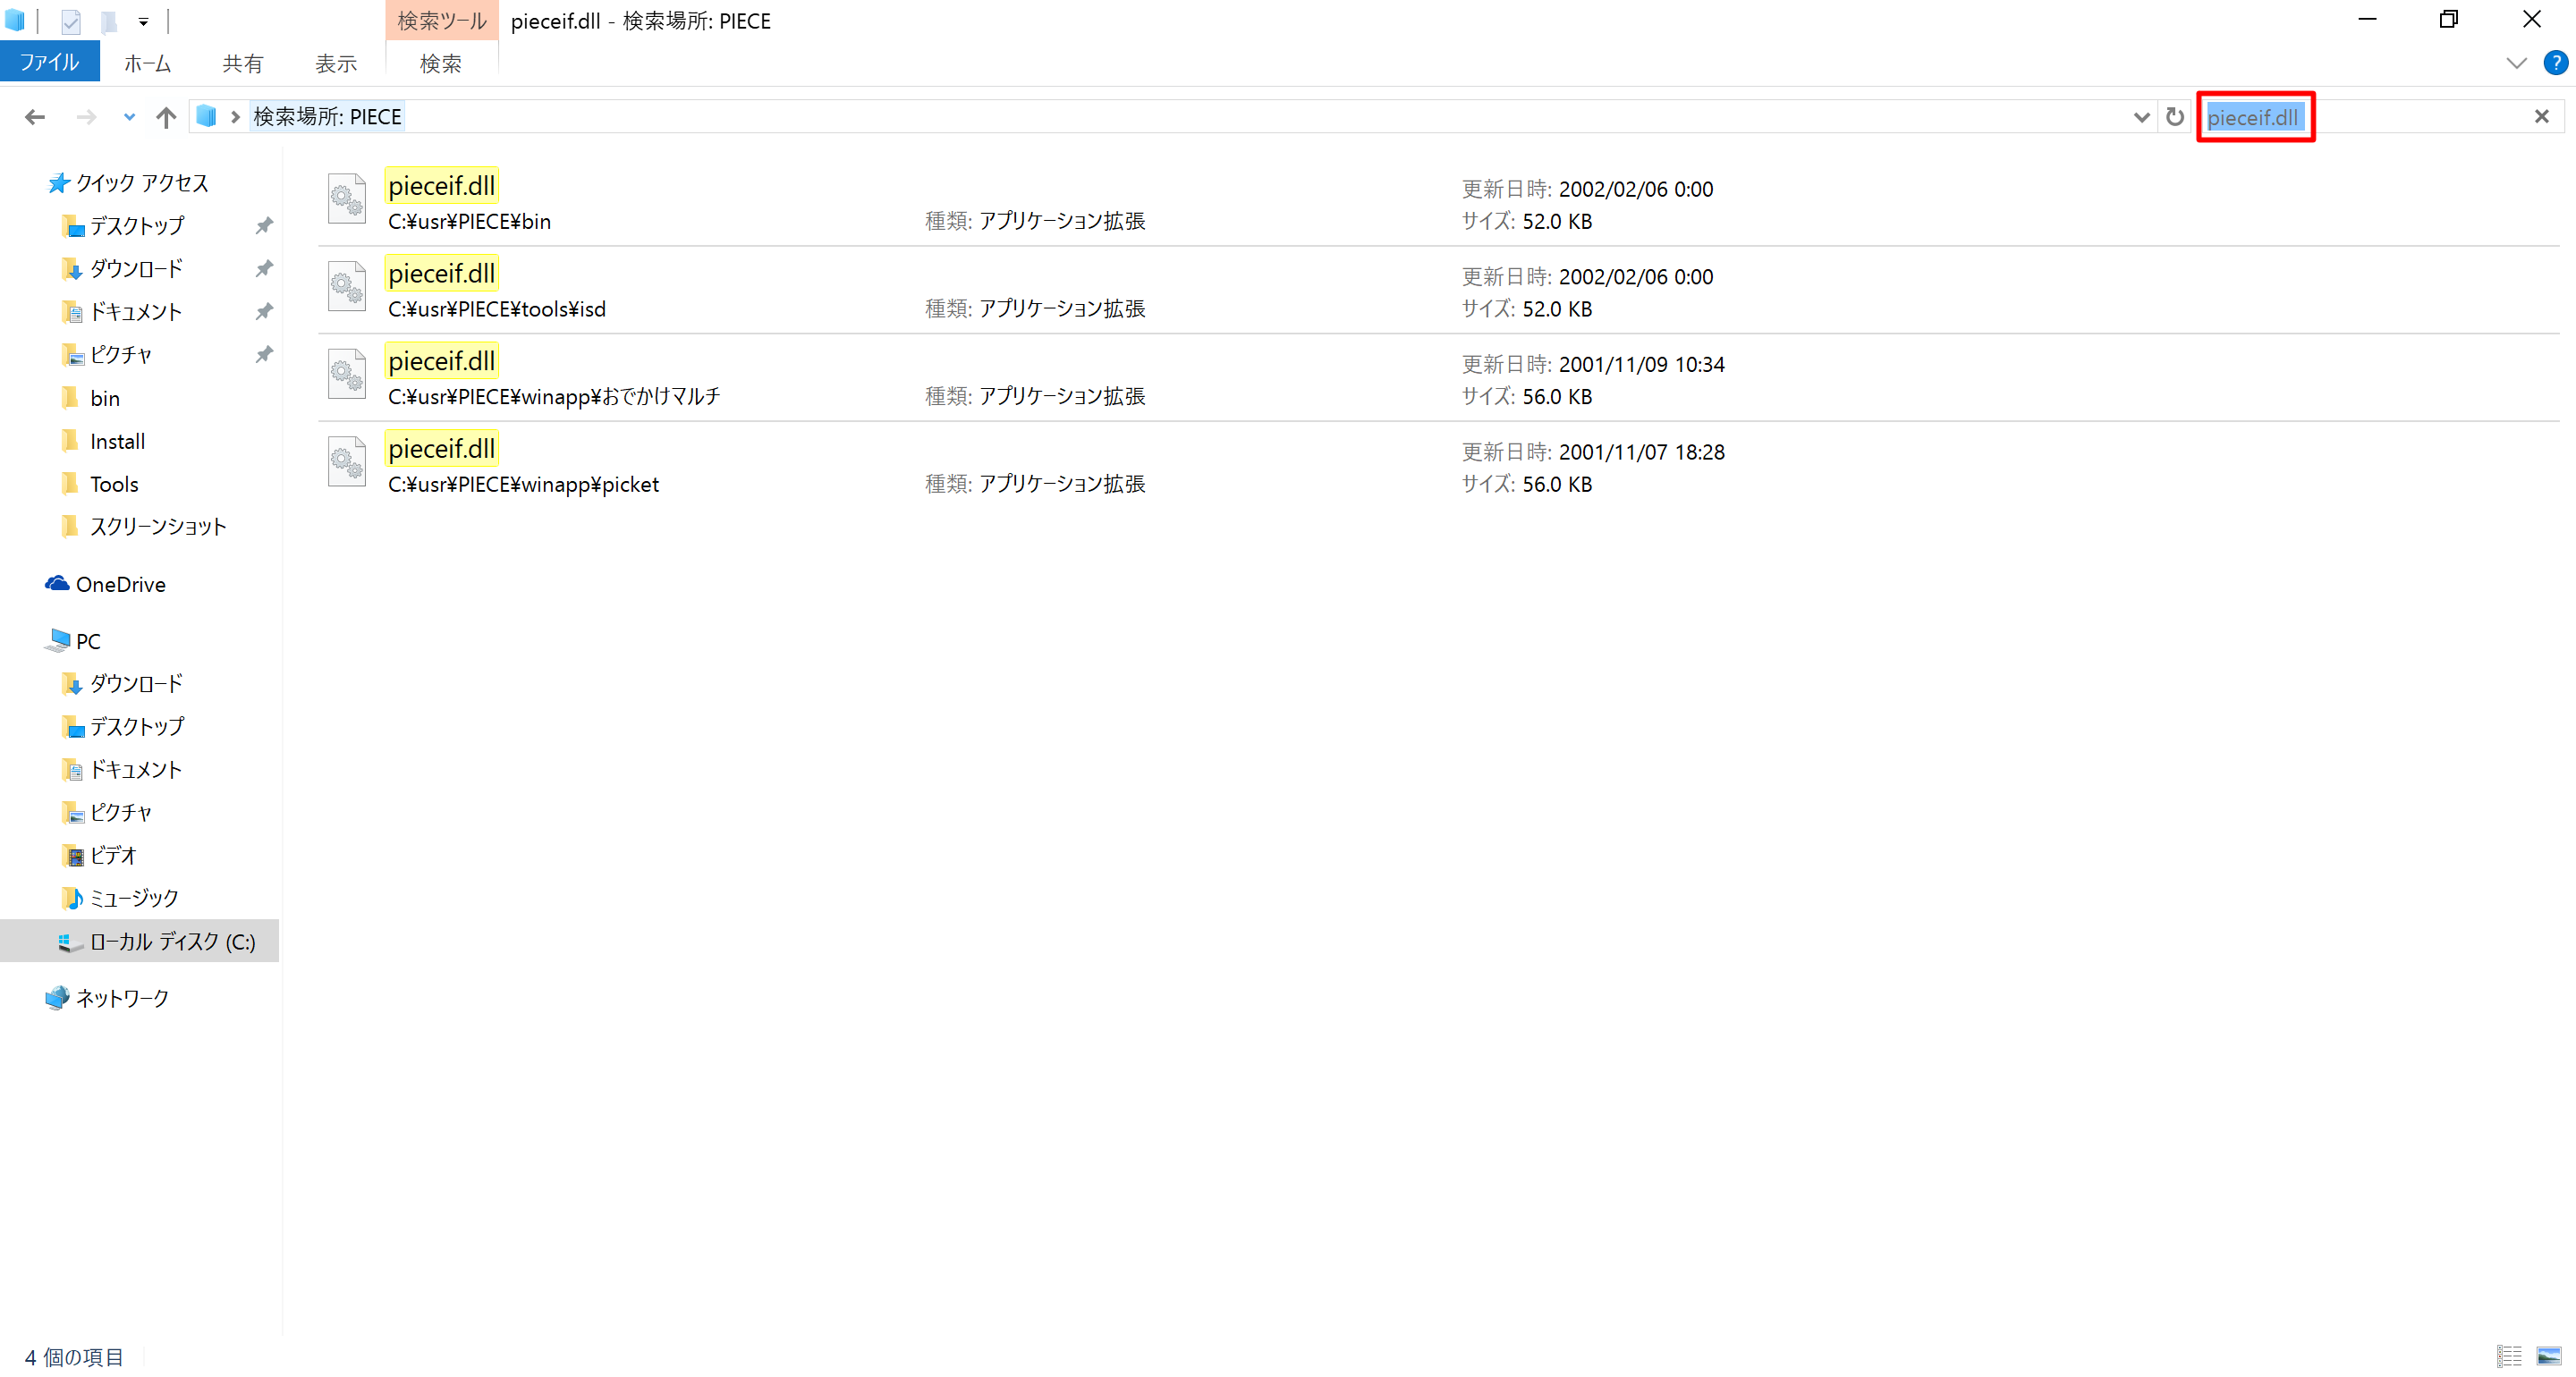Open pinned デスクトップ under Quick Access
The height and width of the screenshot is (1377, 2576).
coord(137,226)
